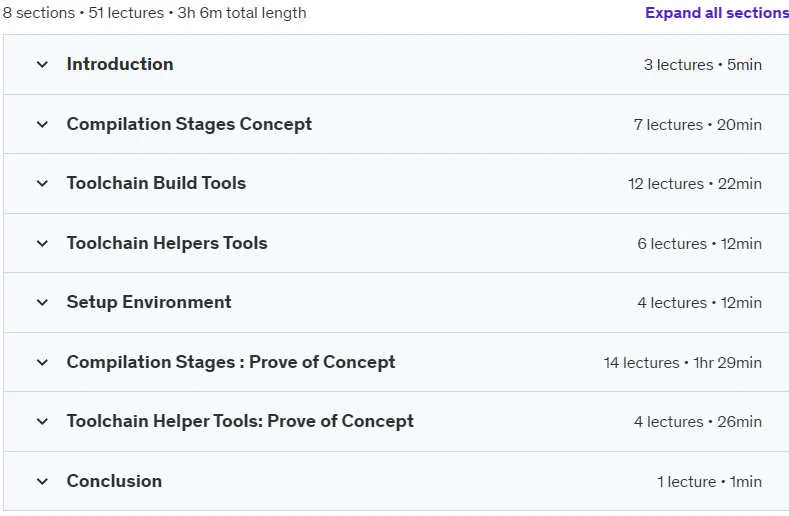Select the Conclusion section heading
This screenshot has width=789, height=516.
pos(114,481)
